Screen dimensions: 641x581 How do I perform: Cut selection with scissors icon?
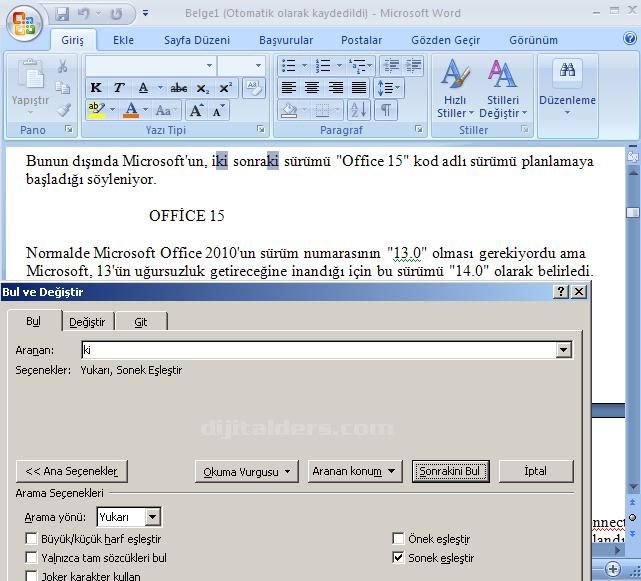63,66
